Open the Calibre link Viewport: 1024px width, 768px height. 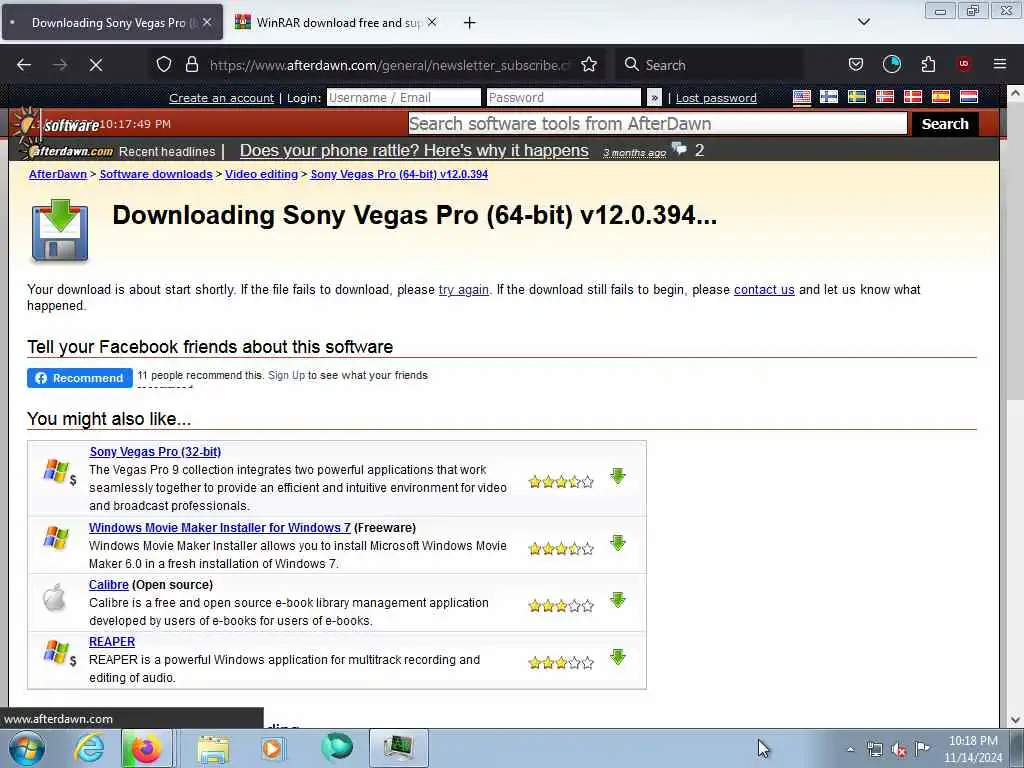coord(108,585)
